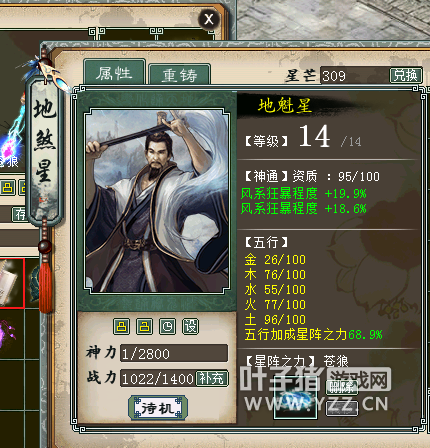Click the 地煞星 hanging banner
This screenshot has width=430, height=448.
tap(45, 151)
